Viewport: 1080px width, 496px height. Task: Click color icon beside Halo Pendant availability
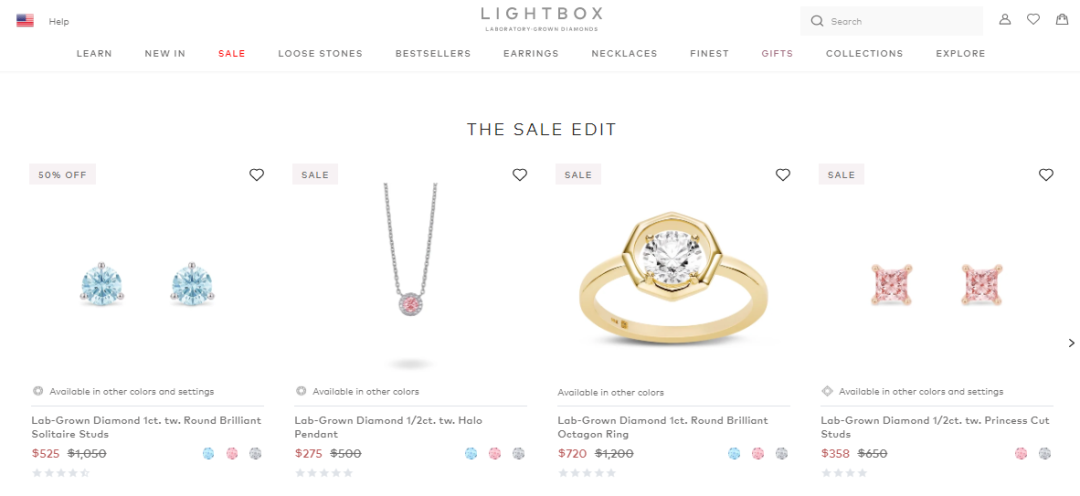click(301, 391)
